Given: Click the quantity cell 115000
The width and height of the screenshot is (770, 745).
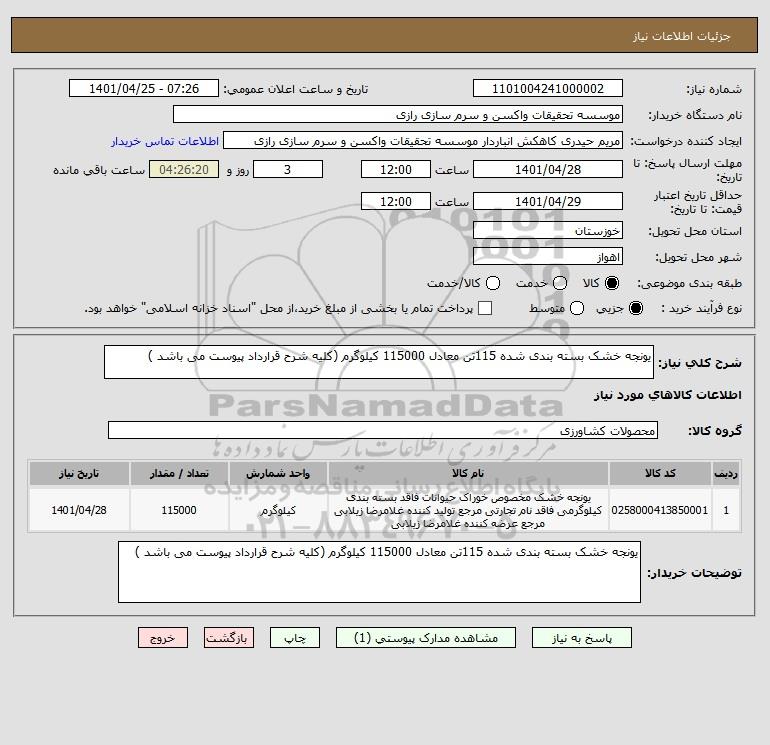Looking at the screenshot, I should coord(179,510).
